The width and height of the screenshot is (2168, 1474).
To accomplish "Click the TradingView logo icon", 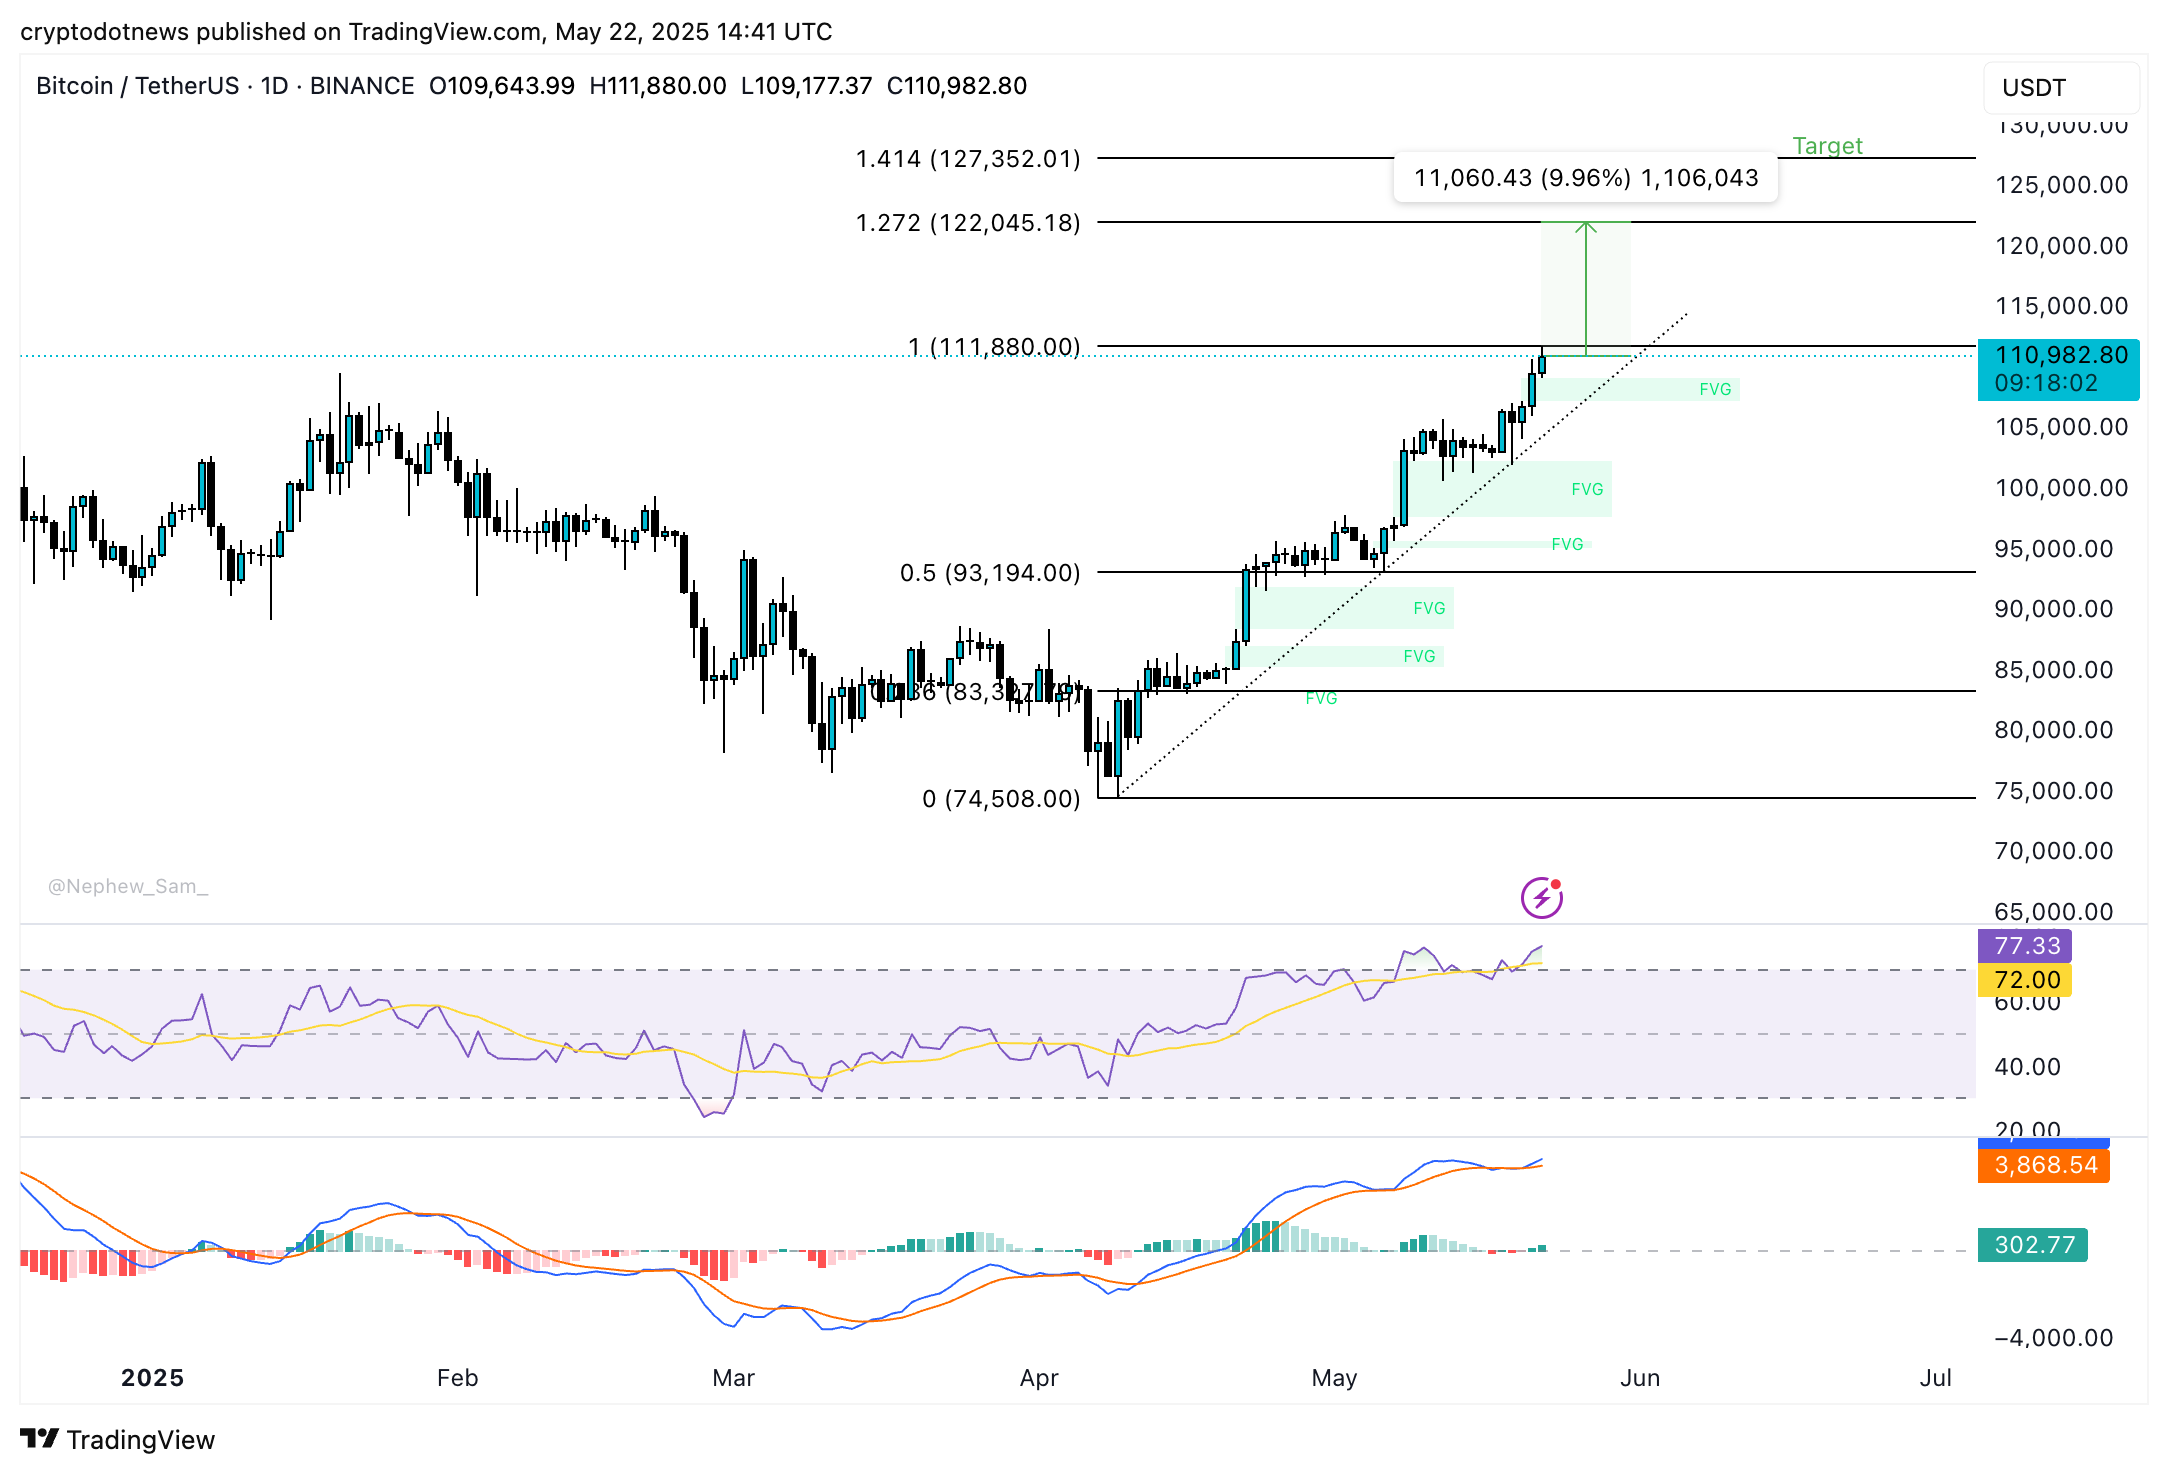I will tap(40, 1439).
